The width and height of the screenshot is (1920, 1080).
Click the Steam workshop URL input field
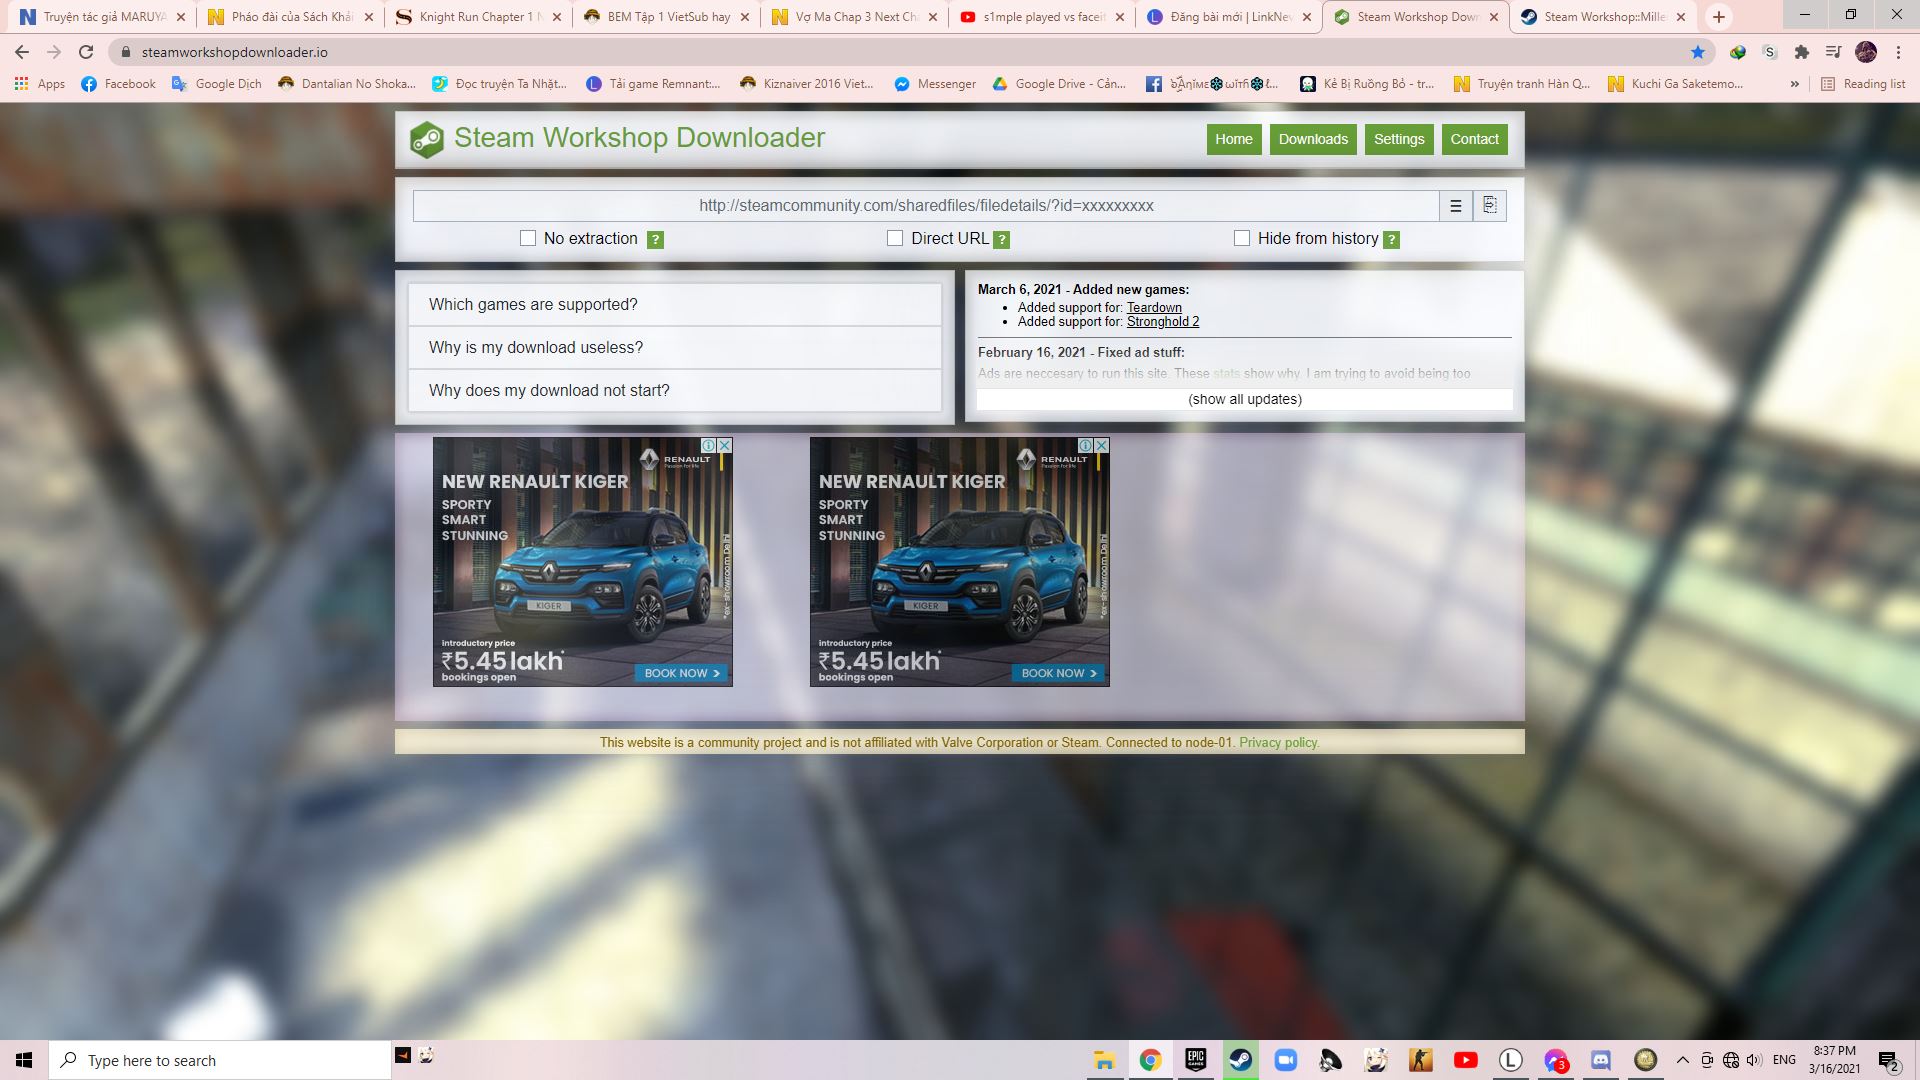point(925,206)
